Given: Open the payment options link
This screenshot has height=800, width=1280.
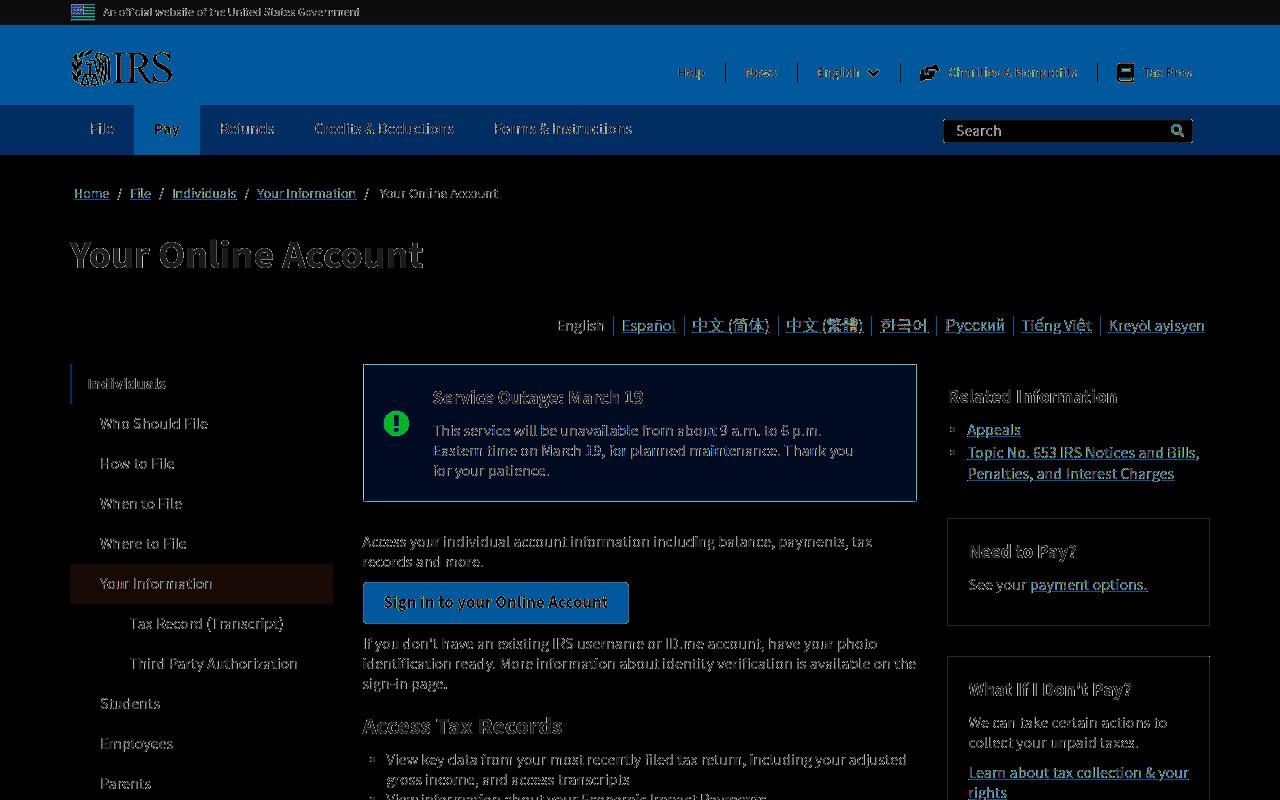Looking at the screenshot, I should click(x=1088, y=585).
